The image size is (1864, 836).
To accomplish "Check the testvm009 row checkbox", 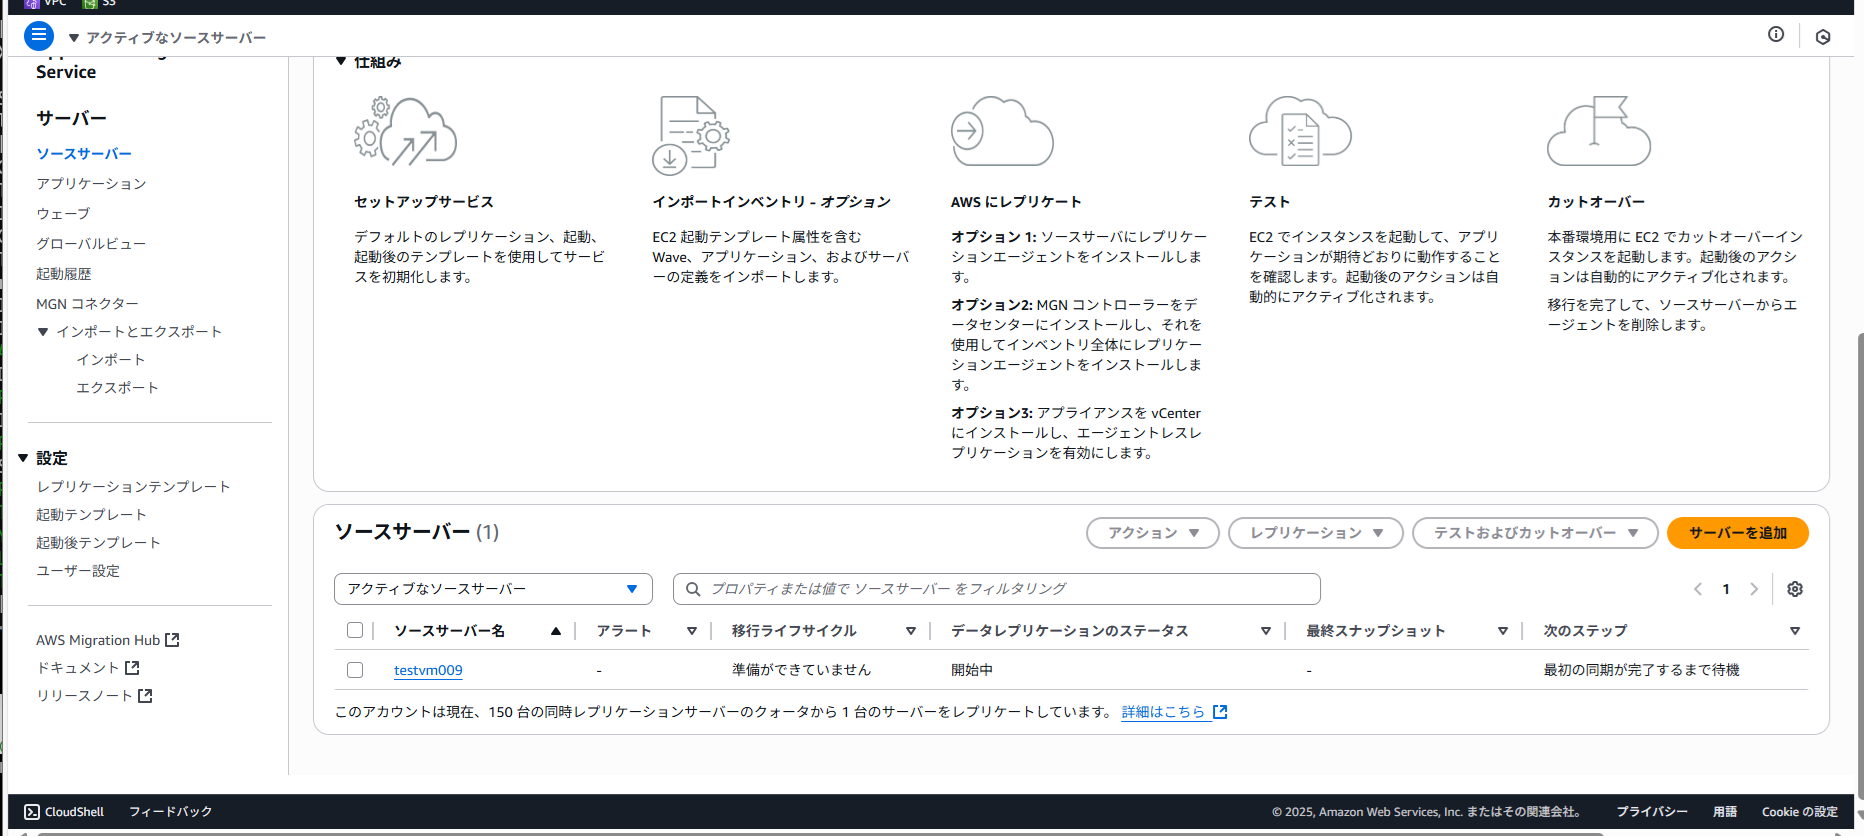I will 355,670.
